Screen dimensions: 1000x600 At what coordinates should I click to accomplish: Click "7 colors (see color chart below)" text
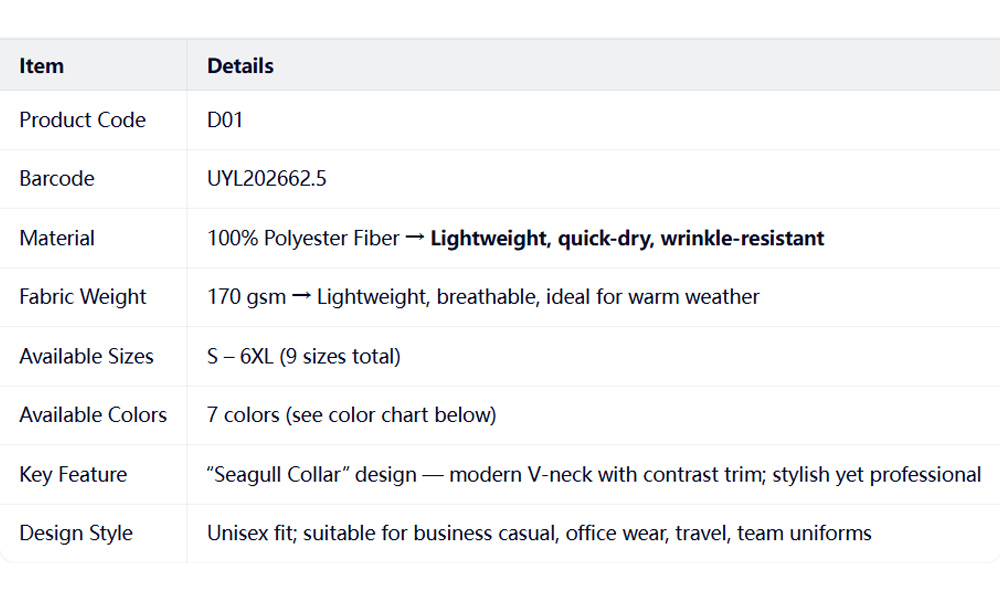[351, 415]
